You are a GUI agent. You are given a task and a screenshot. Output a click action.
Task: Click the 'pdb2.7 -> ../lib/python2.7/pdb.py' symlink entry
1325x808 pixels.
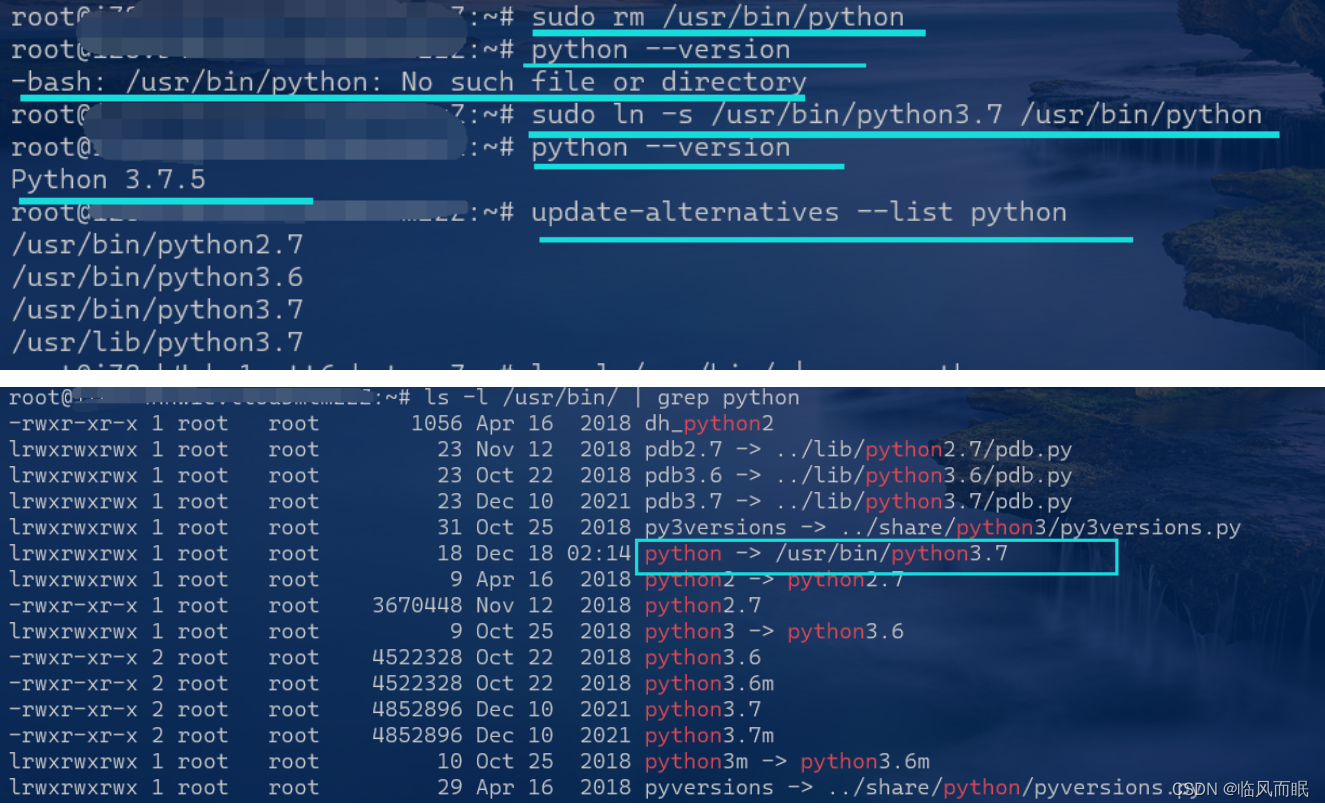click(858, 450)
